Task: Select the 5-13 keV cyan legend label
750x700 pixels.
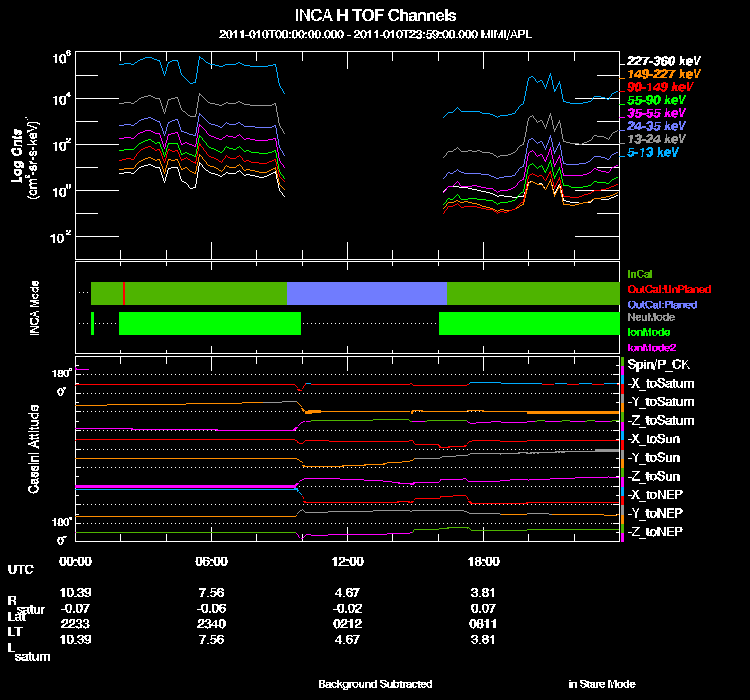Action: 653,152
